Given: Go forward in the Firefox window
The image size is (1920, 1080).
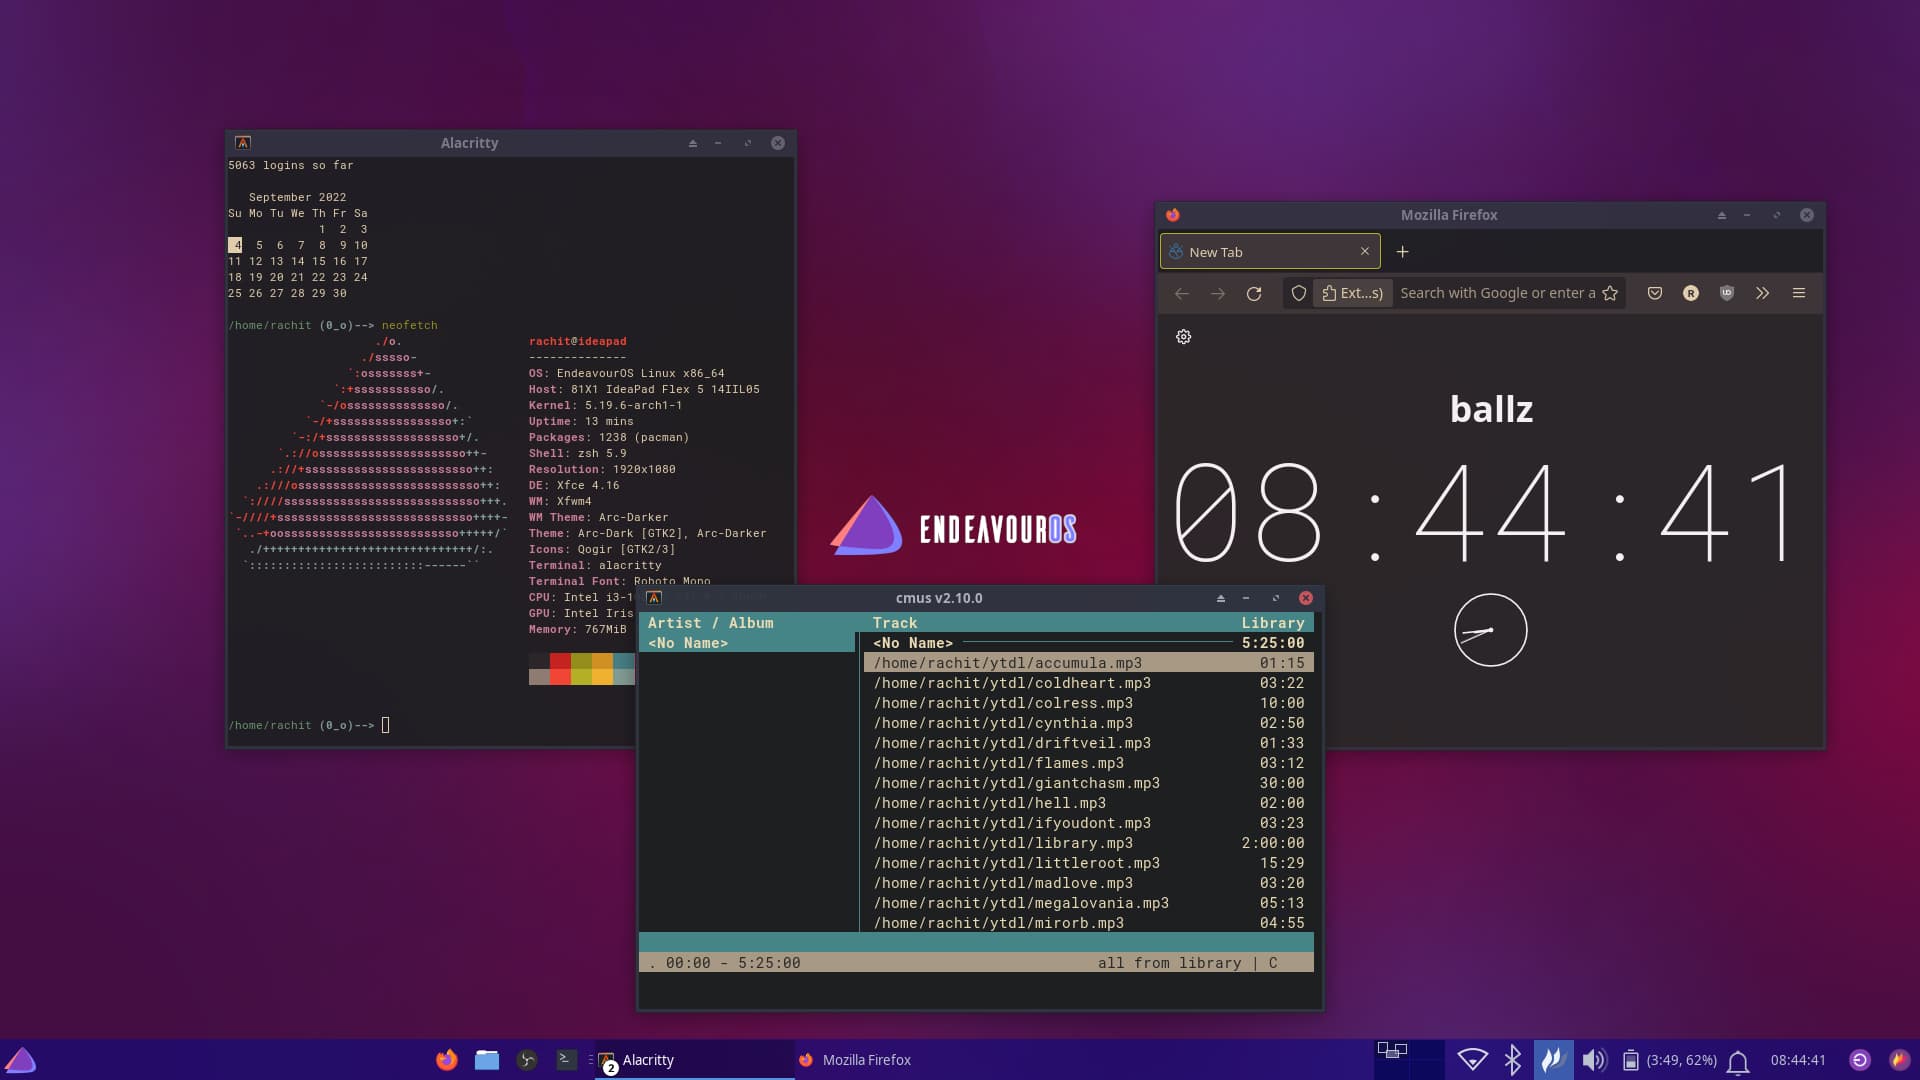Looking at the screenshot, I should pos(1217,293).
